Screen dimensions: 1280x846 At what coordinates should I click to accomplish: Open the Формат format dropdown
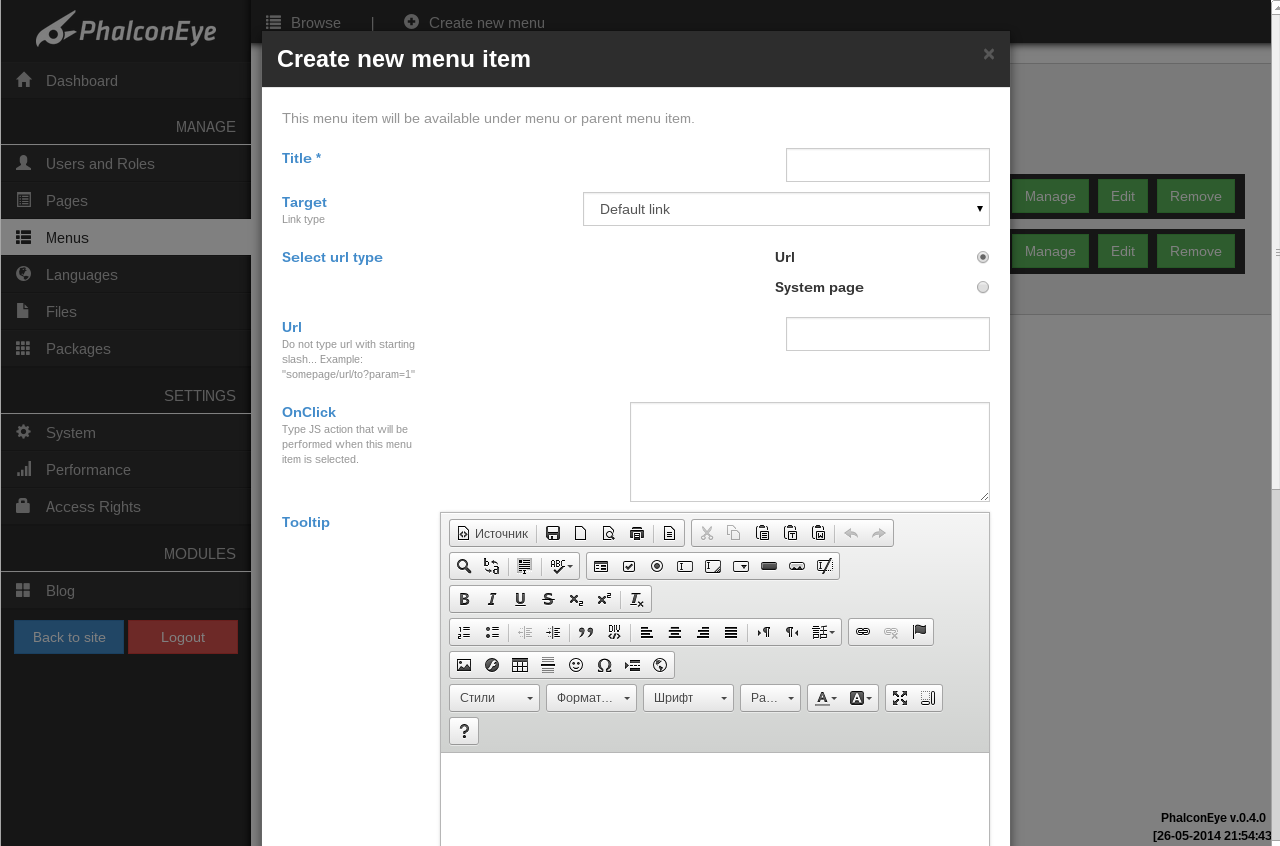pos(591,698)
